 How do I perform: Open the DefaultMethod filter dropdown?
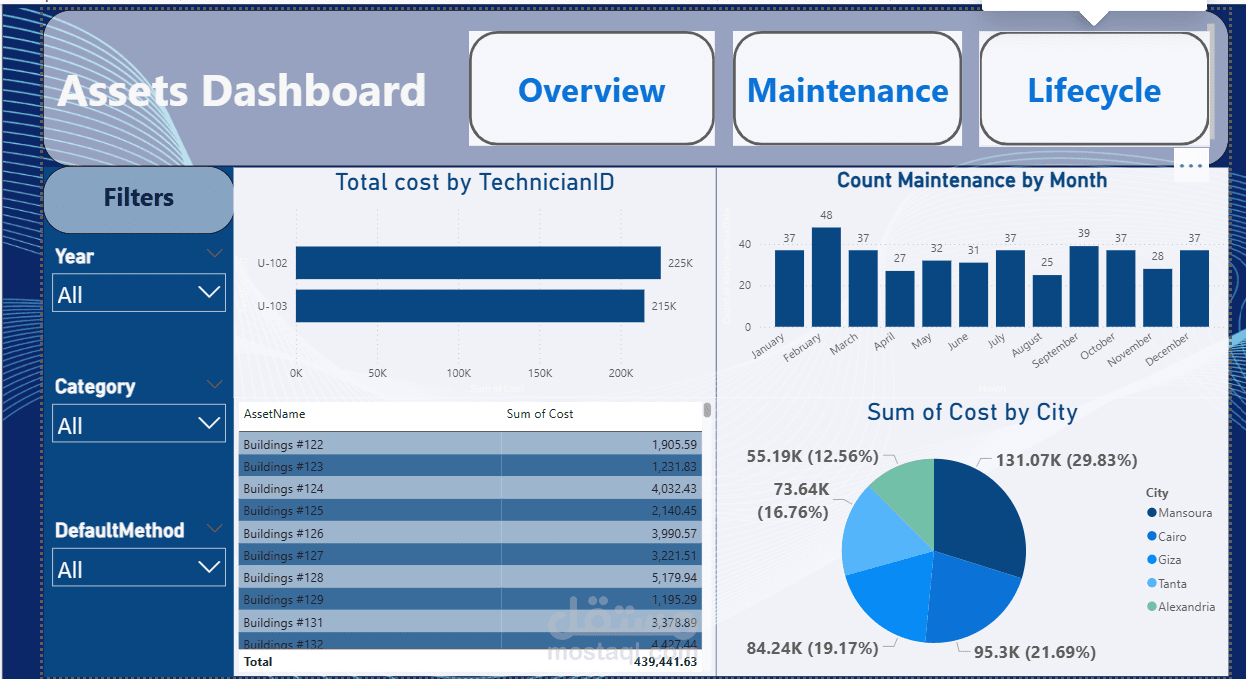click(139, 569)
